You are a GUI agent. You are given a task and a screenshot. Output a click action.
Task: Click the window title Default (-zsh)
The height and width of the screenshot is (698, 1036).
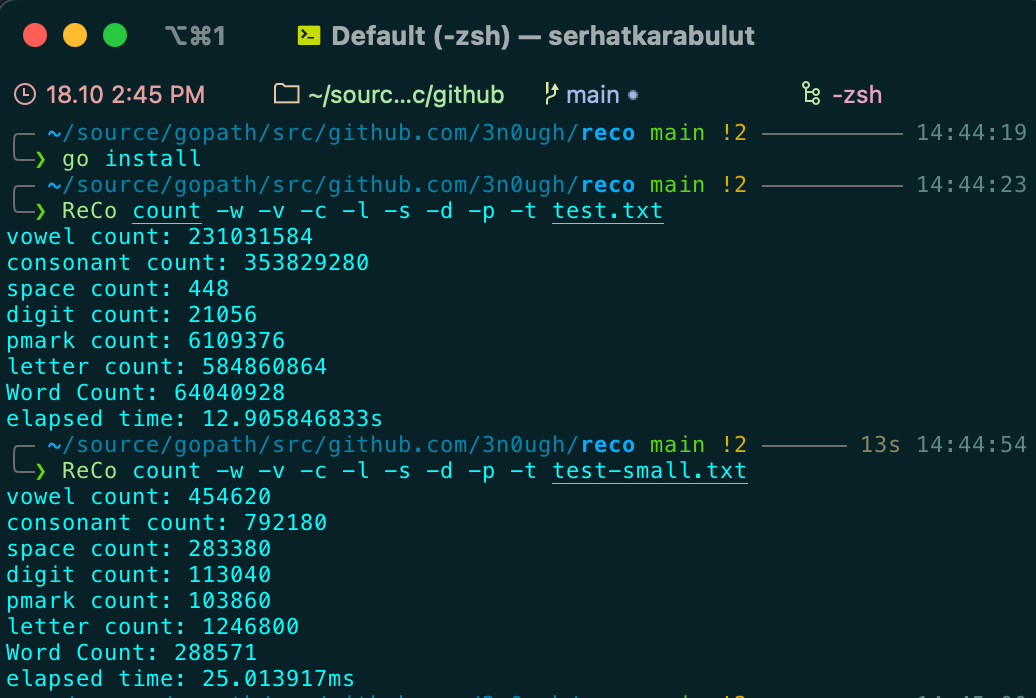[x=421, y=37]
